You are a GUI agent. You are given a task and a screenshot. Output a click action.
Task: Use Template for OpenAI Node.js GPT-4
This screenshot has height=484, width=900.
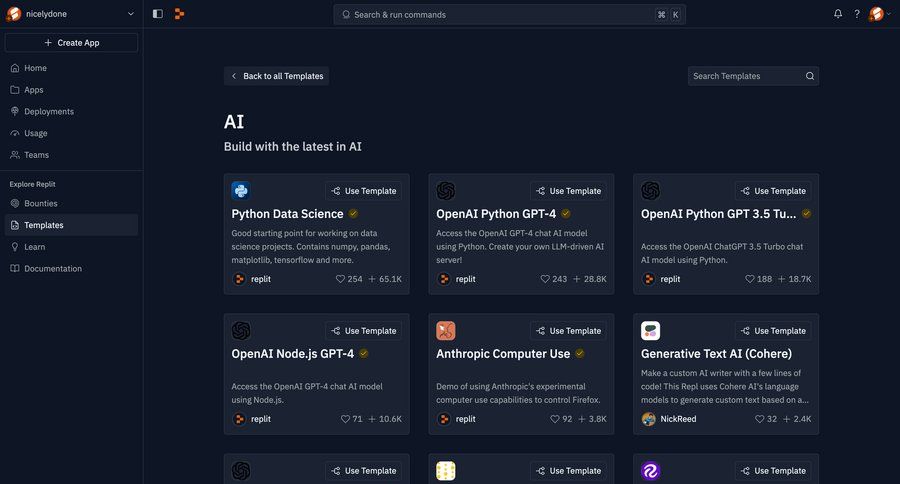[x=364, y=330]
